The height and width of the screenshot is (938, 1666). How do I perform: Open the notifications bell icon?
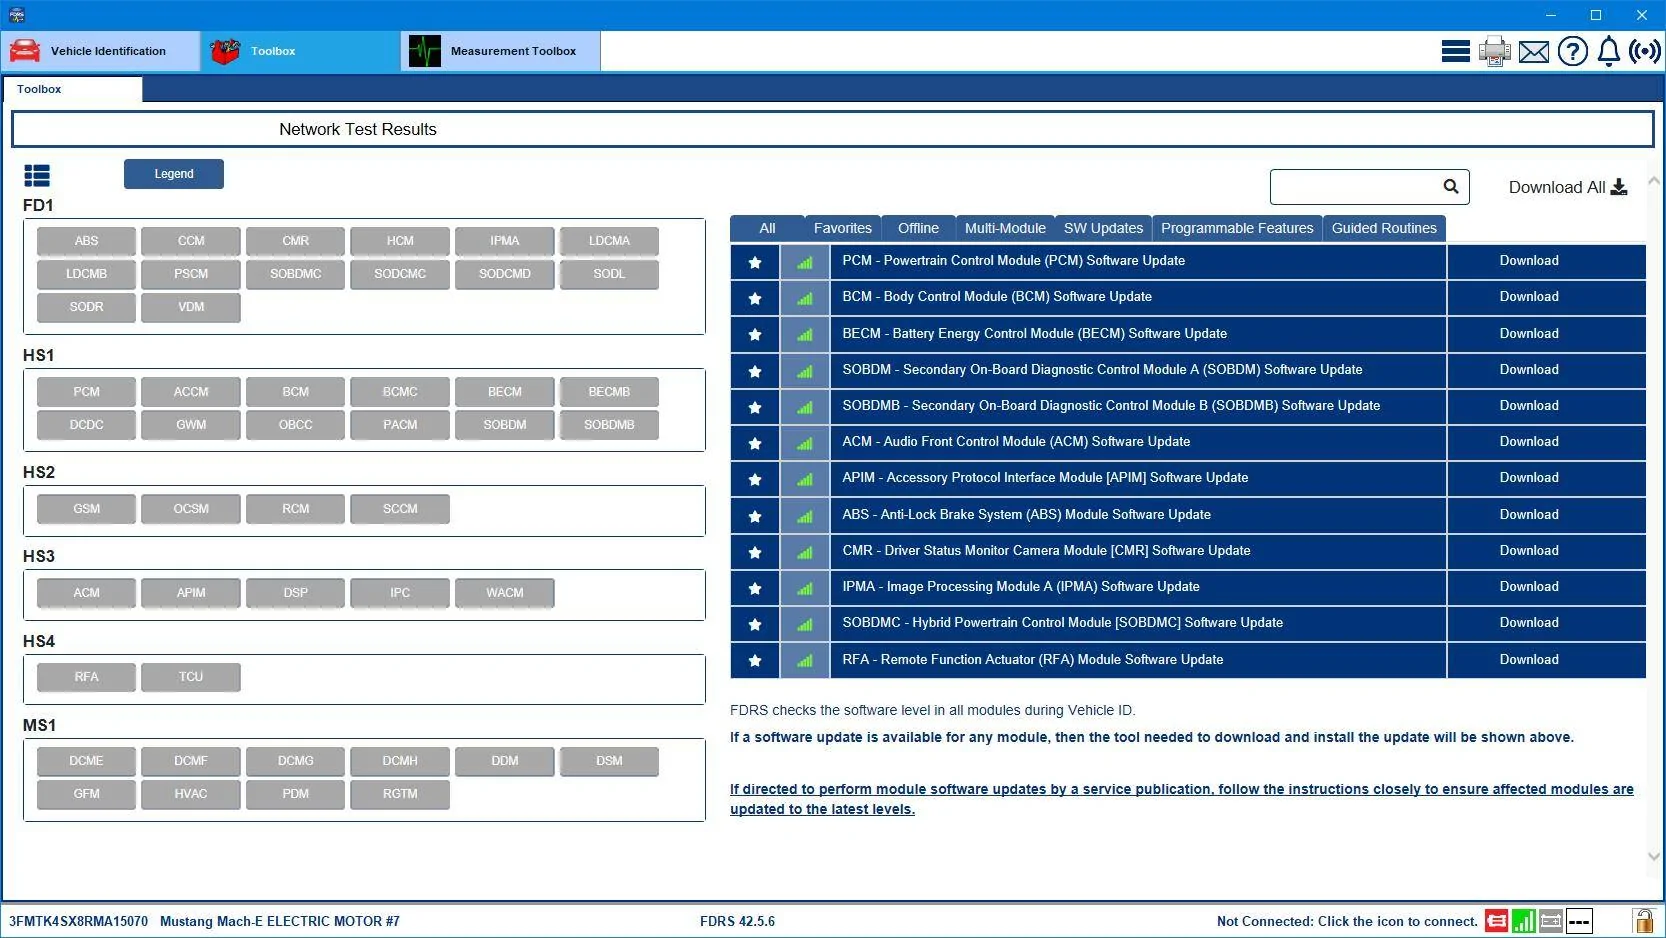click(x=1608, y=51)
